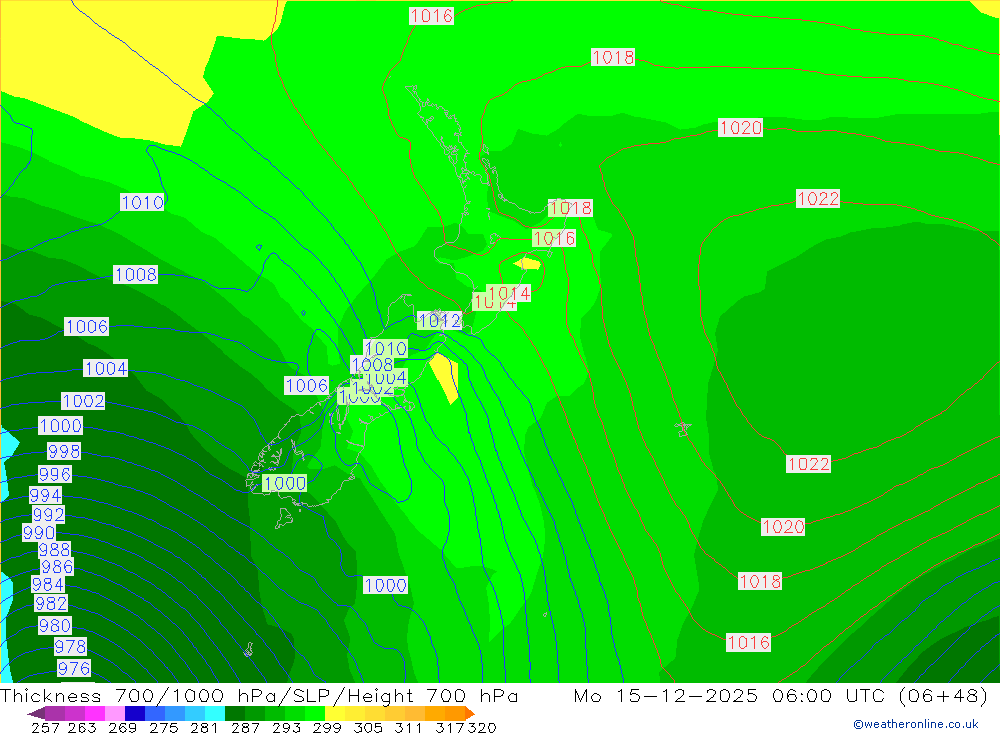
Task: Click the orange arrow tip of legend
Action: click(470, 713)
